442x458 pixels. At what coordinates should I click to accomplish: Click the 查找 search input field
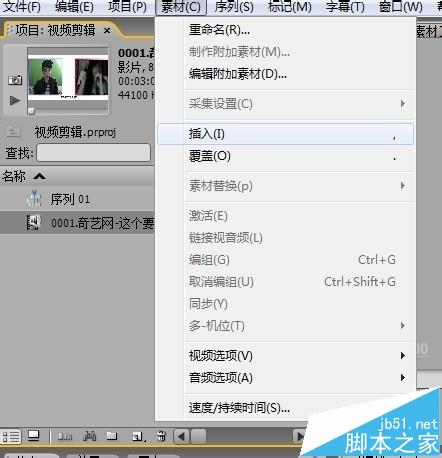93,153
